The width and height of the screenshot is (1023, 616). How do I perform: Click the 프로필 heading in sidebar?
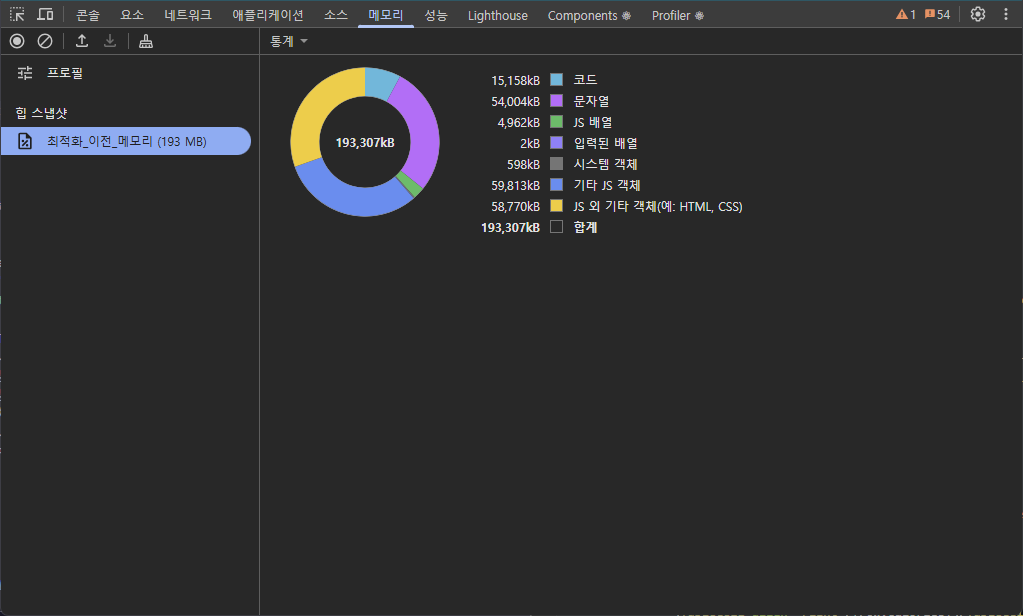(65, 73)
